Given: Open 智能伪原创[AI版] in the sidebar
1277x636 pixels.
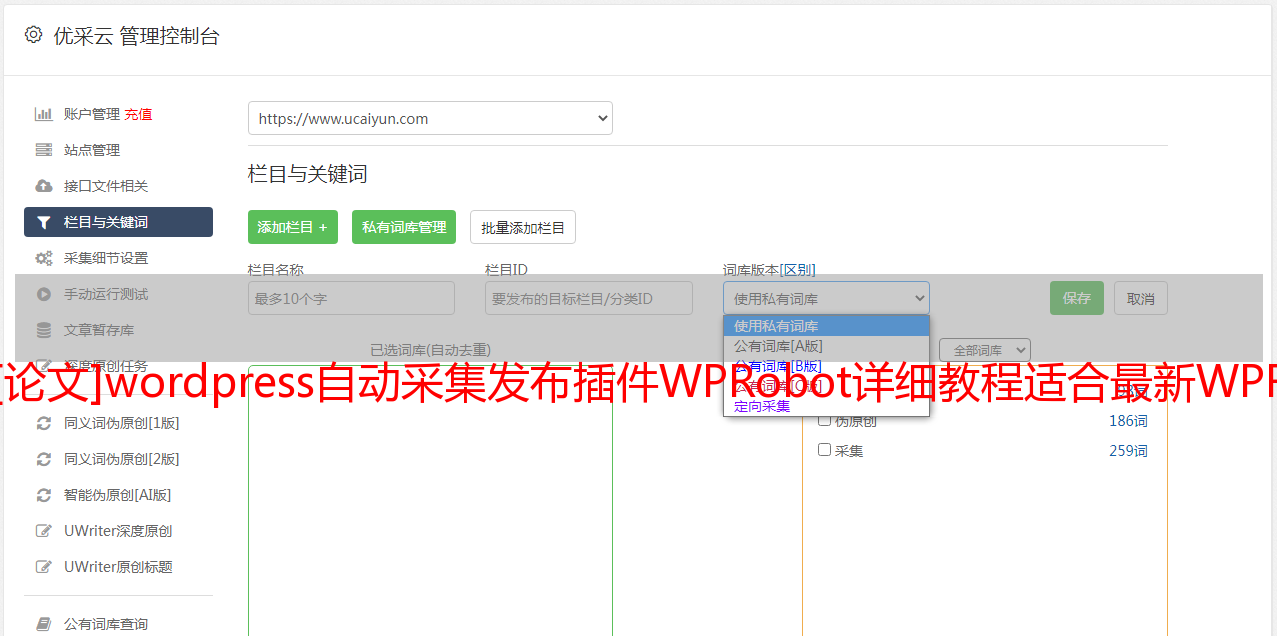Looking at the screenshot, I should point(118,495).
